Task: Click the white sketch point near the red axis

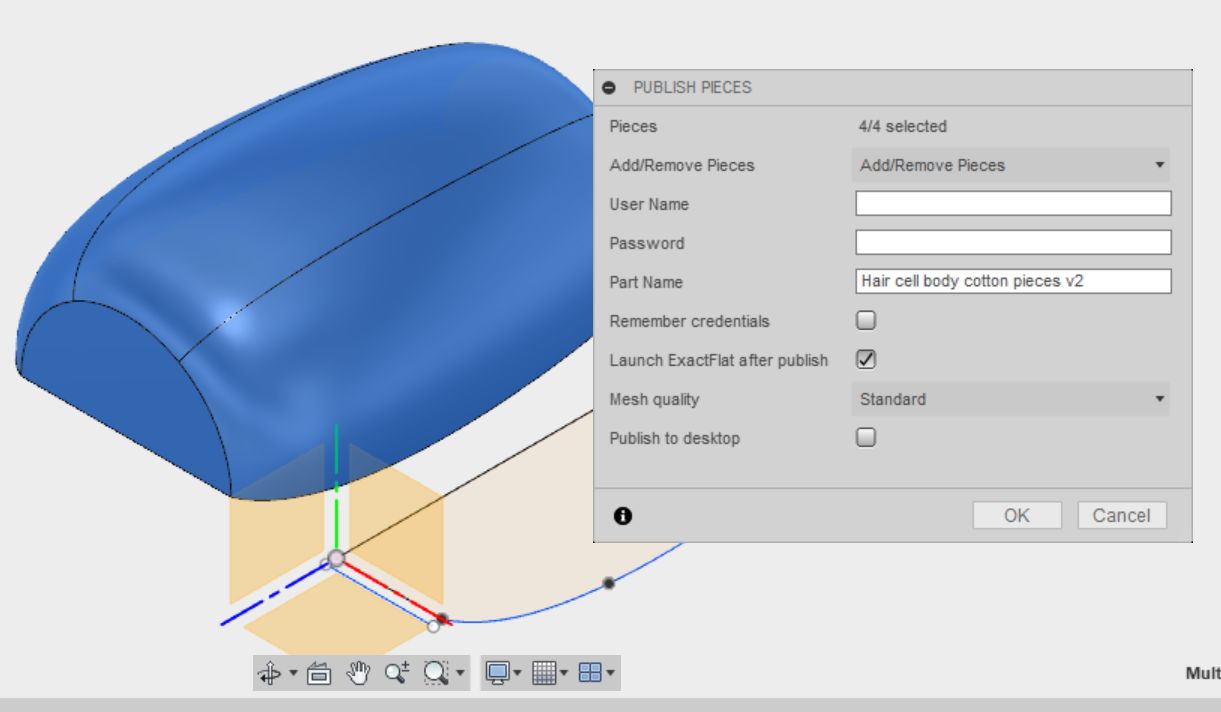Action: tap(433, 627)
